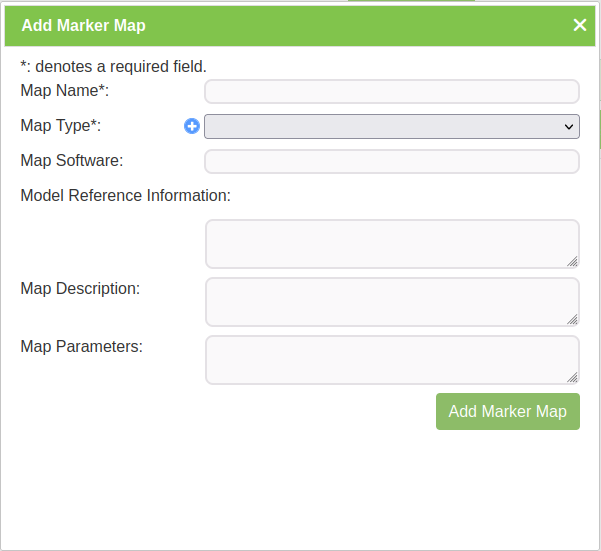Select the Model Reference Information text area
The width and height of the screenshot is (601, 551).
coord(391,244)
